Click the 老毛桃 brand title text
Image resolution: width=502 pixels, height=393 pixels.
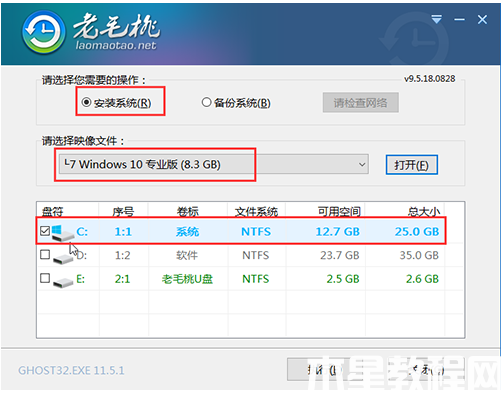[116, 25]
